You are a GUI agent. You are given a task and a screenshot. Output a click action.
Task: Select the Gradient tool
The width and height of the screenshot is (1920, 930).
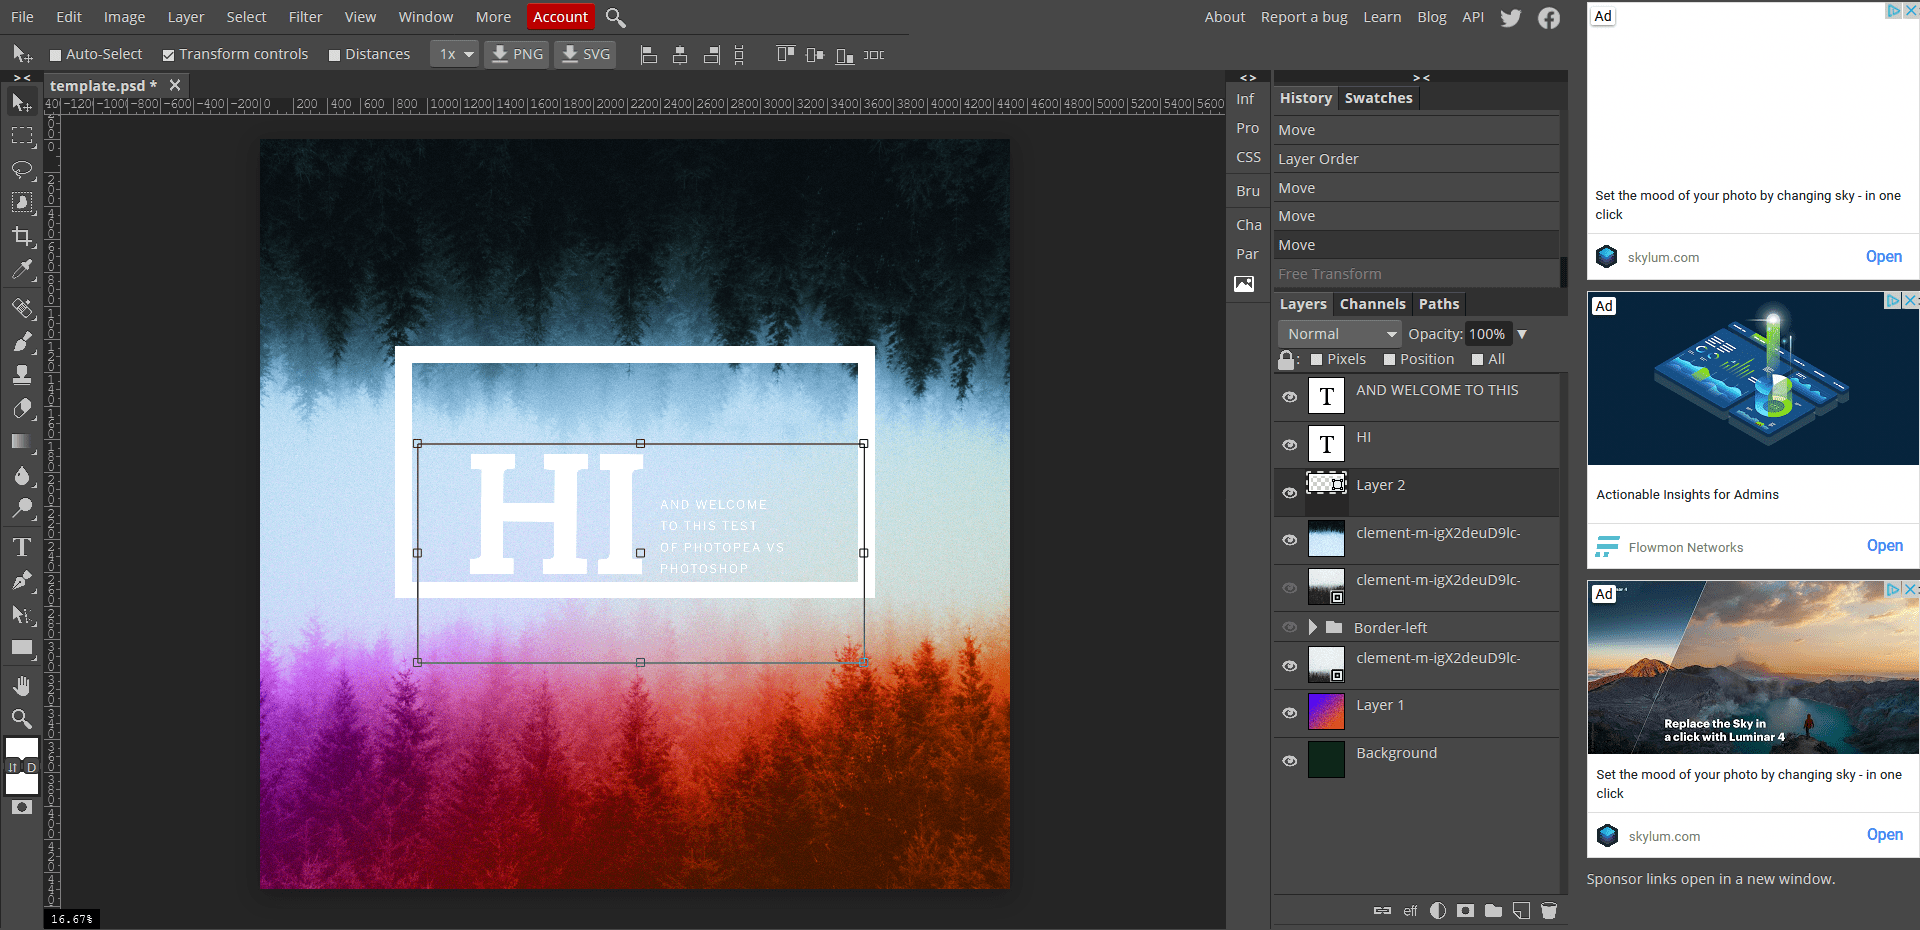[22, 443]
